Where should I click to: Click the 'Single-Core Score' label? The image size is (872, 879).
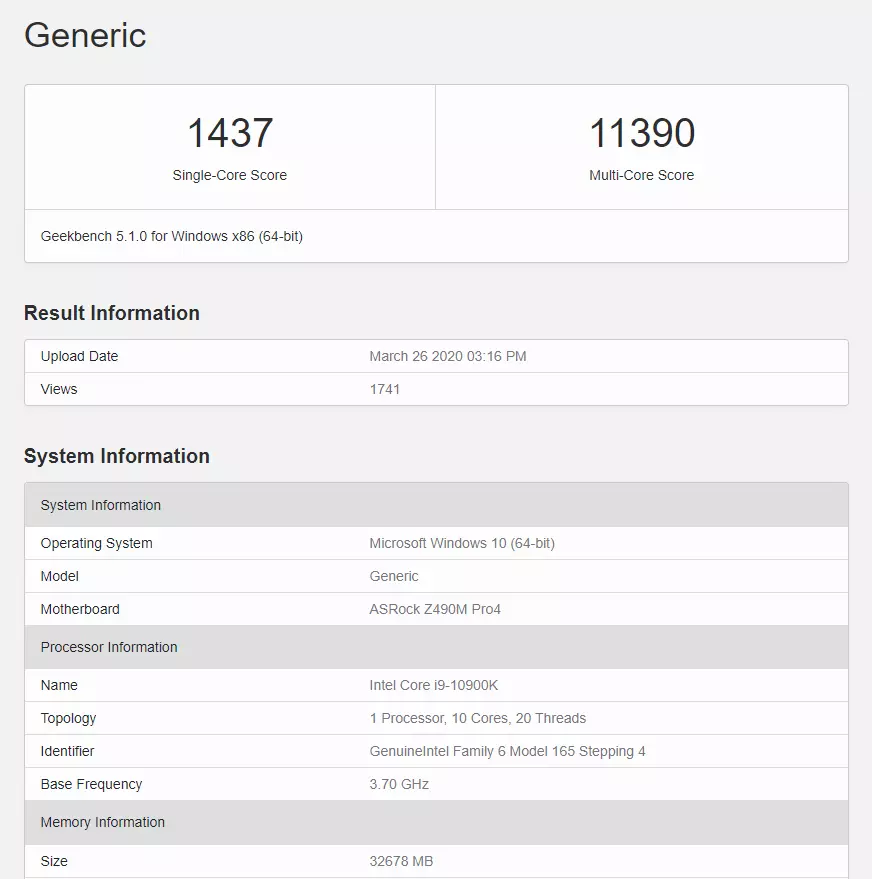230,175
